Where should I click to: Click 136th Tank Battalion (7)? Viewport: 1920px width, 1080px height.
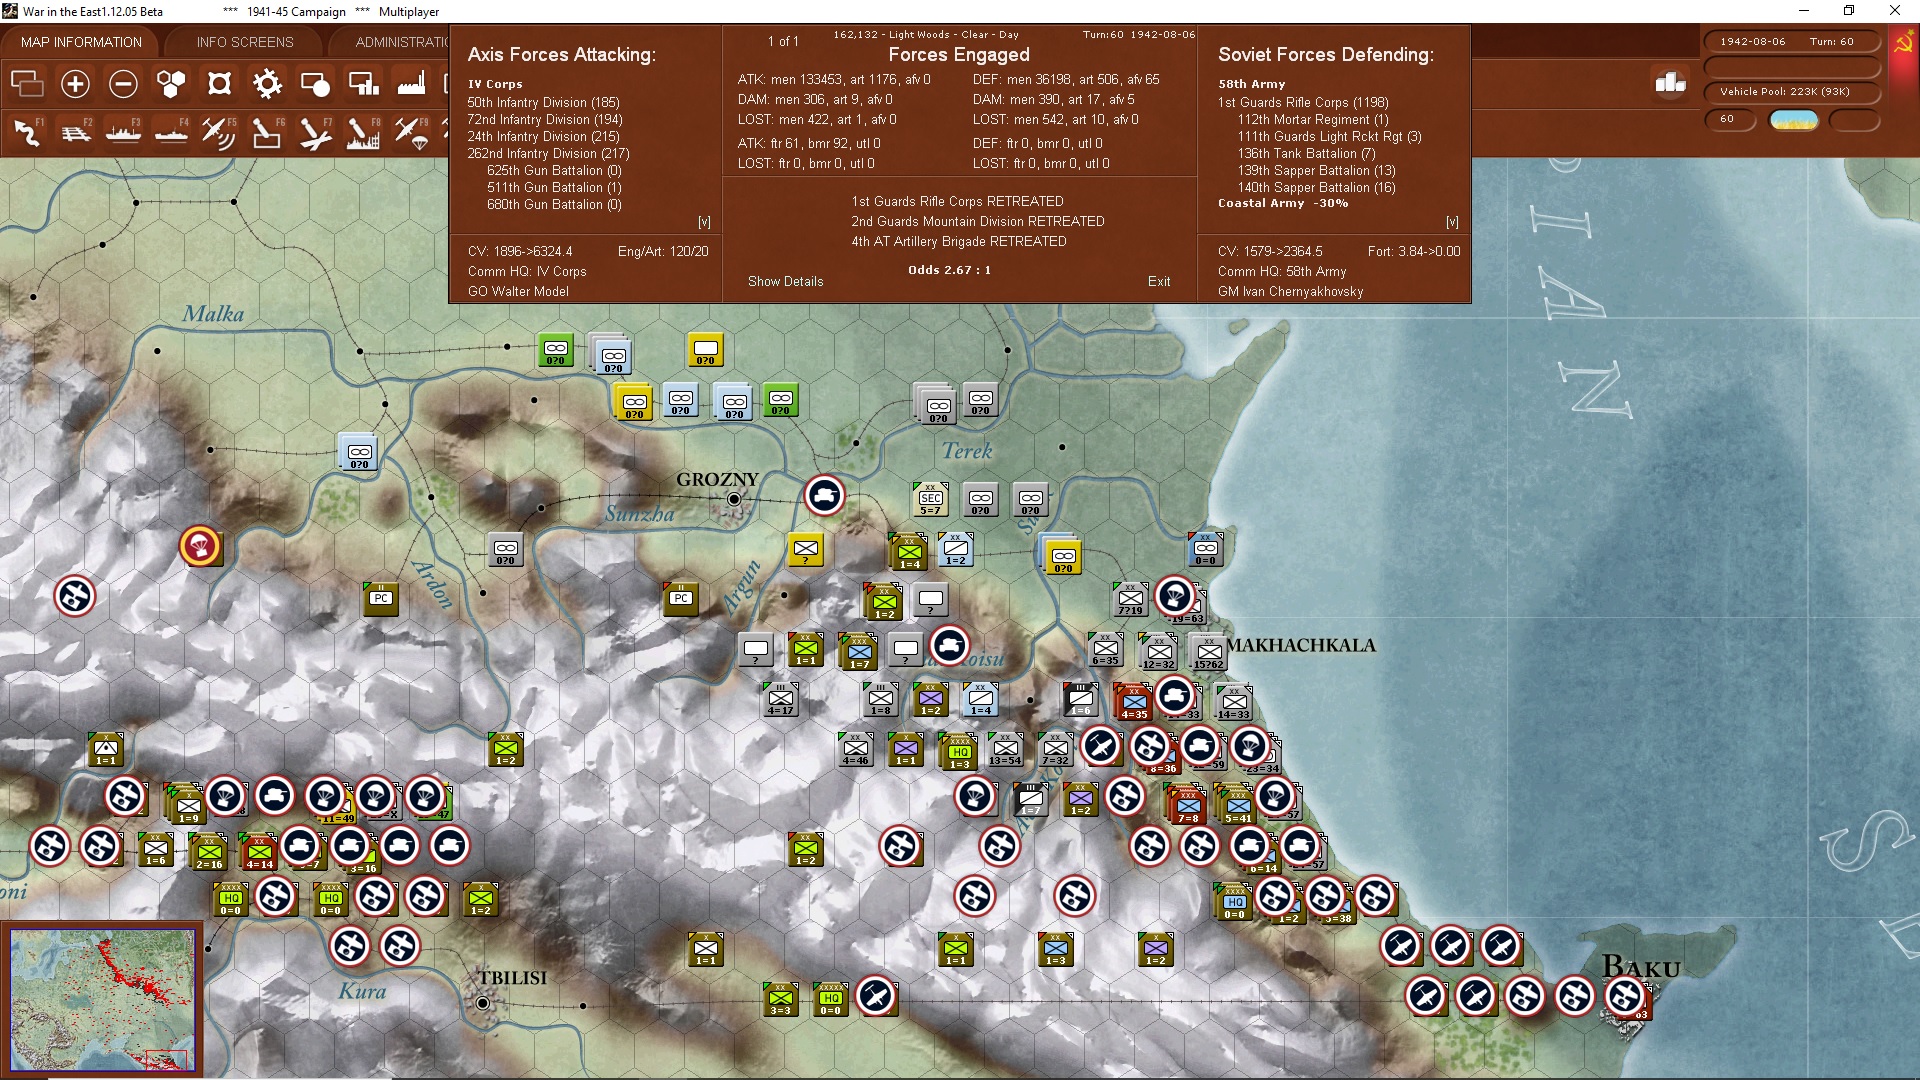click(x=1306, y=153)
